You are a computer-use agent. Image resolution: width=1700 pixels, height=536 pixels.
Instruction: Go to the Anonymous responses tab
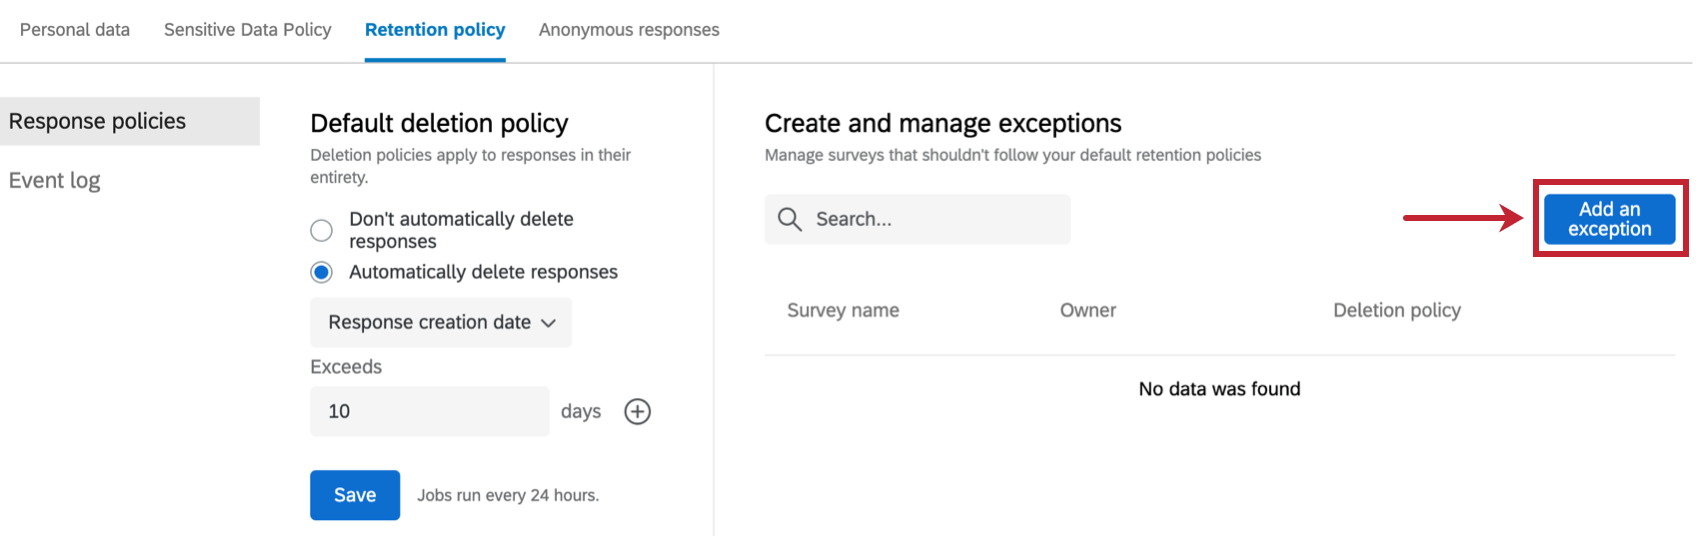[x=629, y=30]
